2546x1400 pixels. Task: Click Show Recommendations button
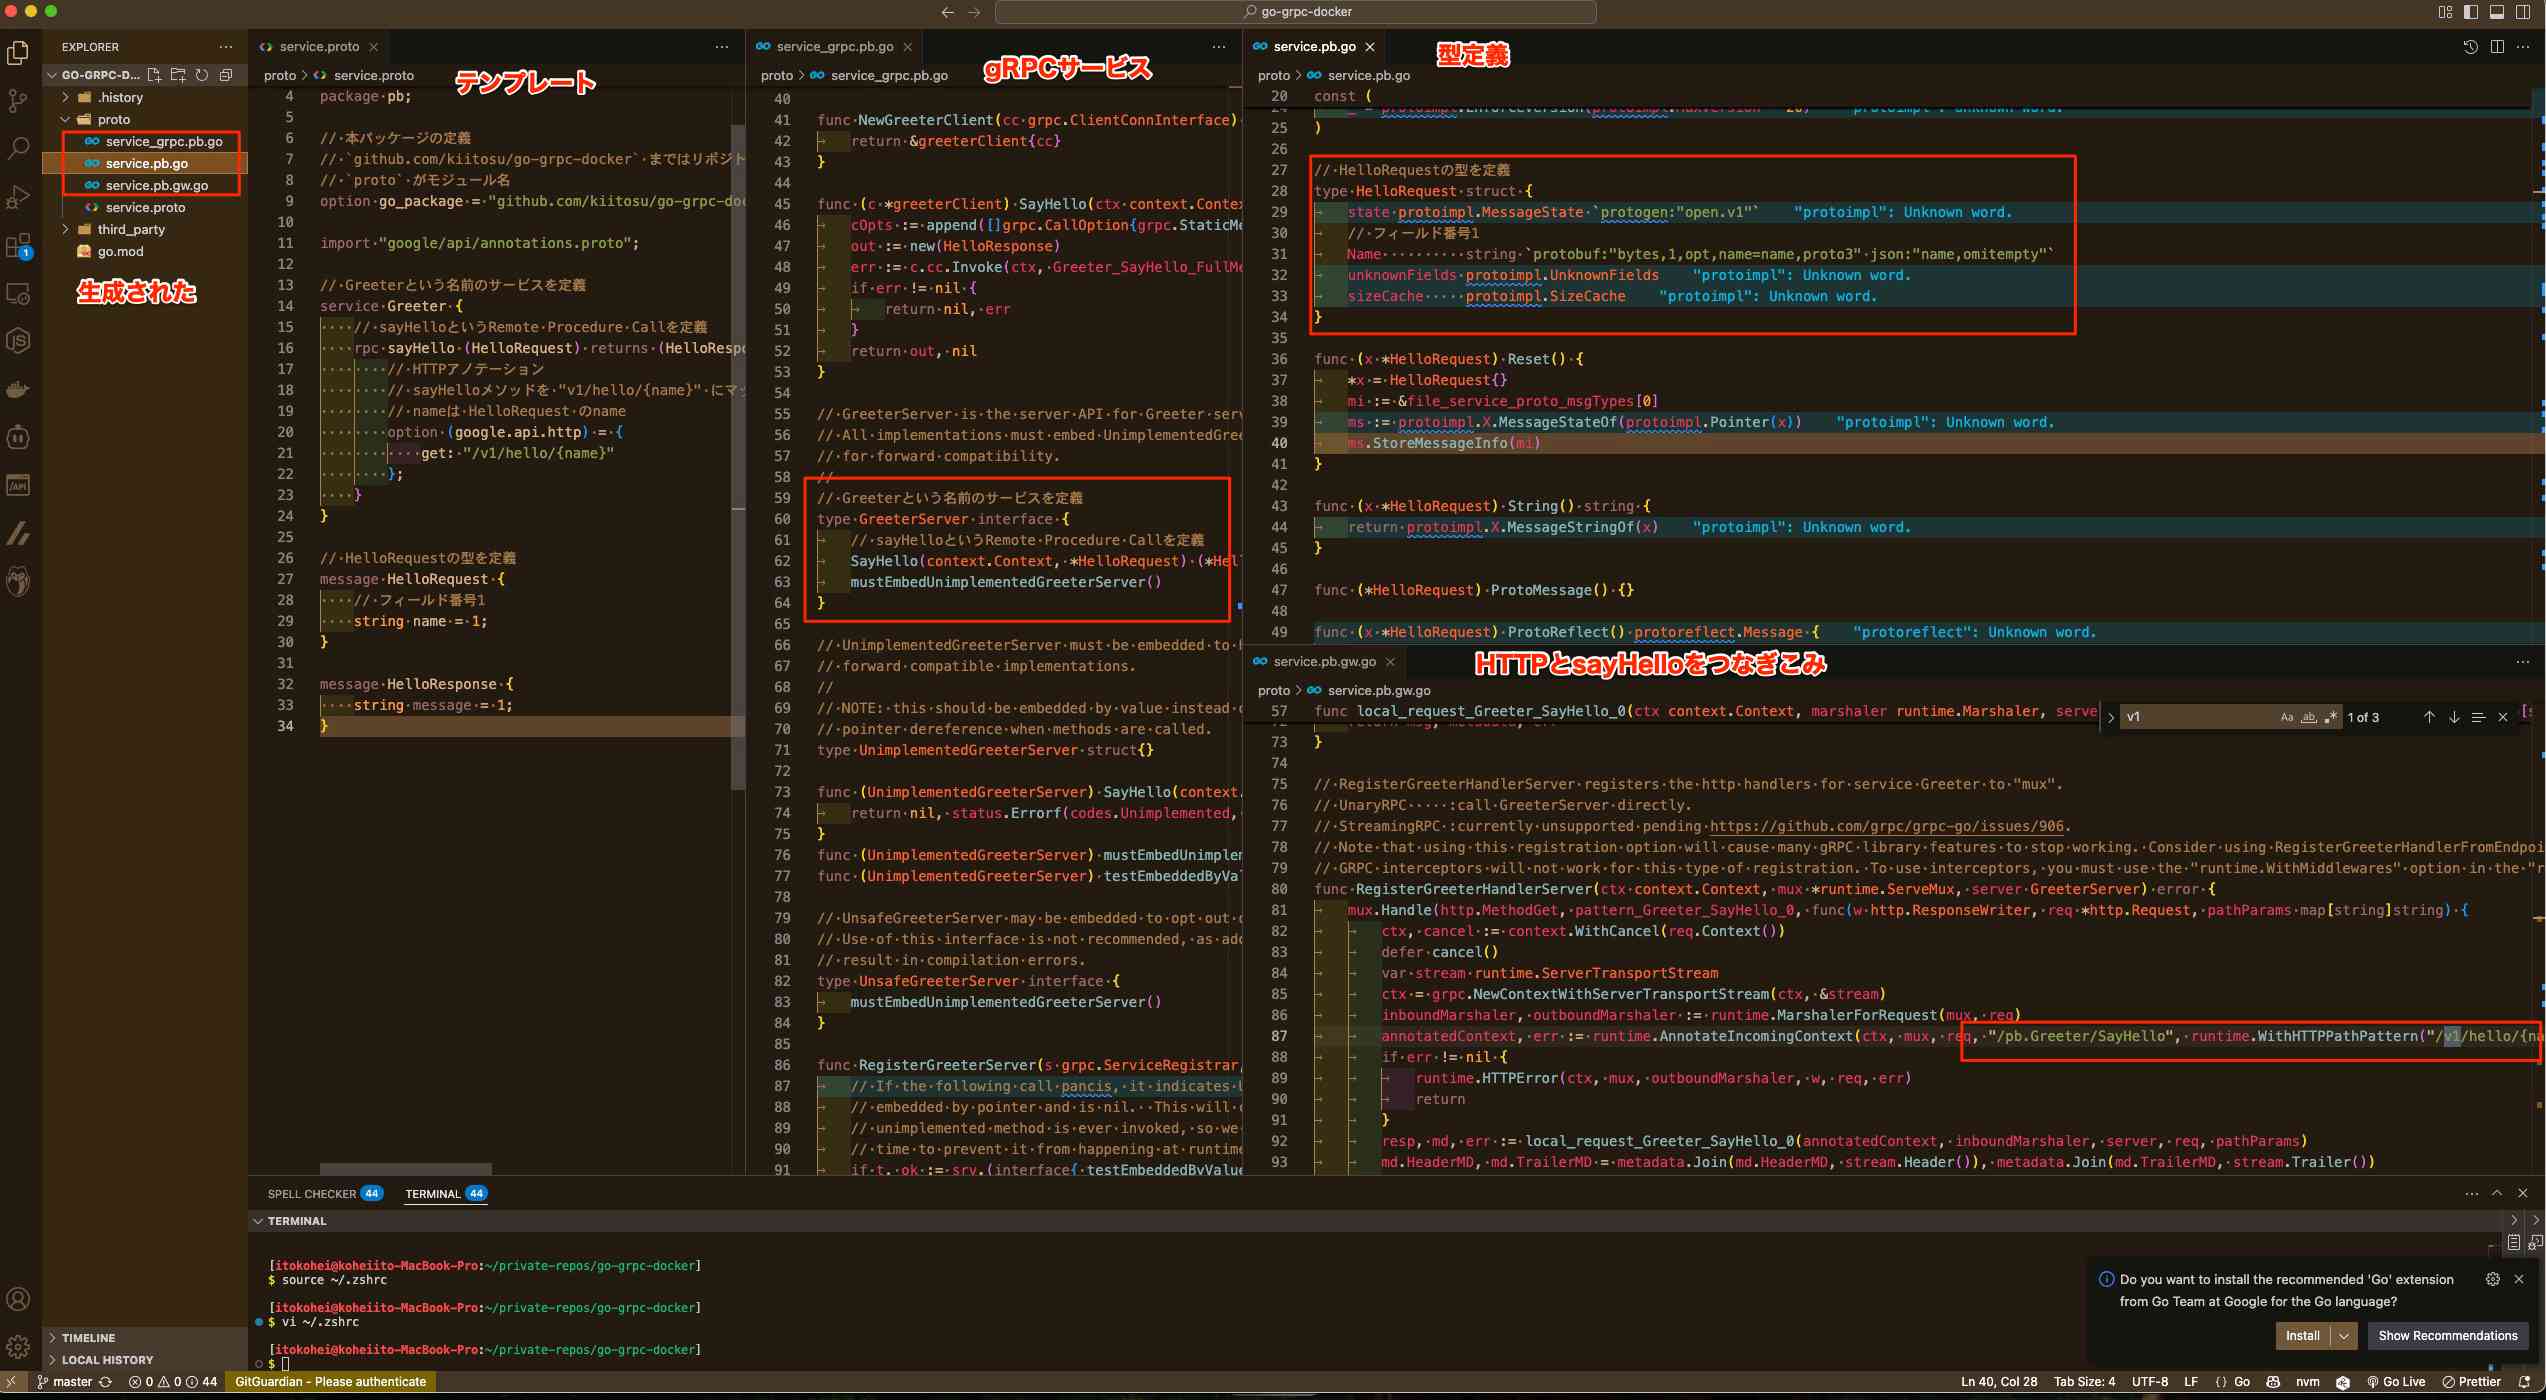[2447, 1336]
